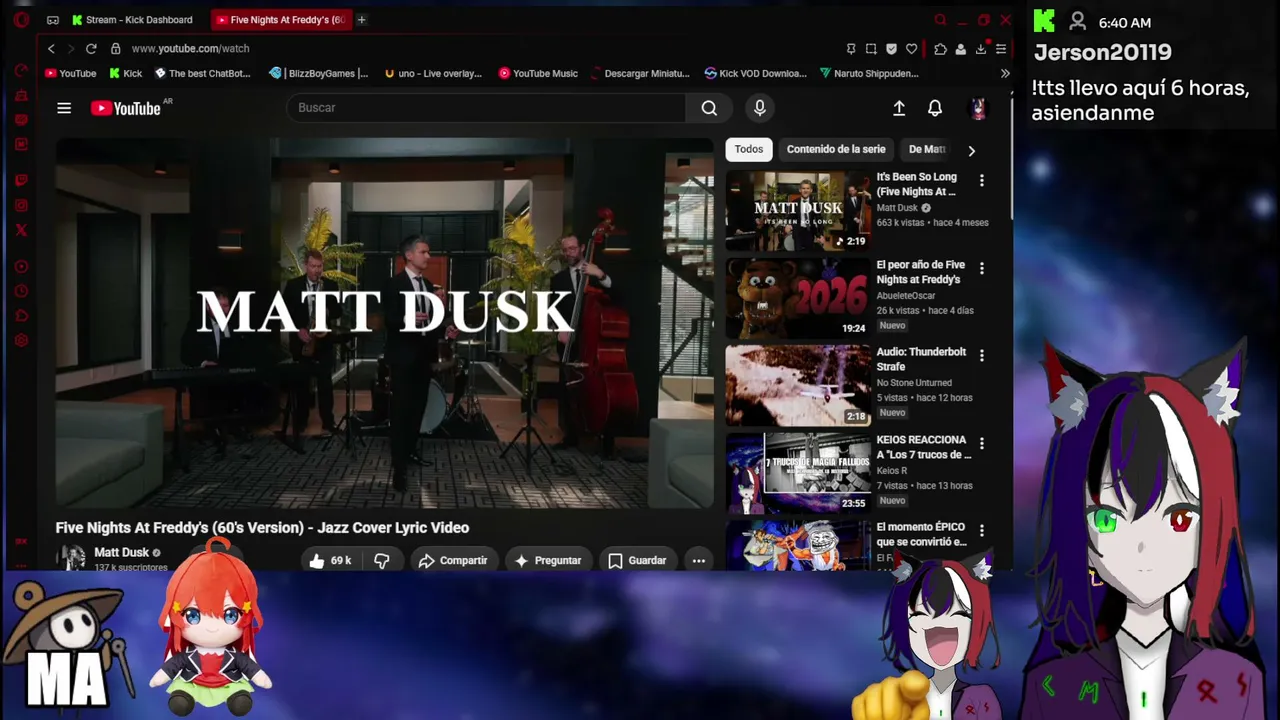Open X (Twitter) in the Opera sidebar

[21, 230]
